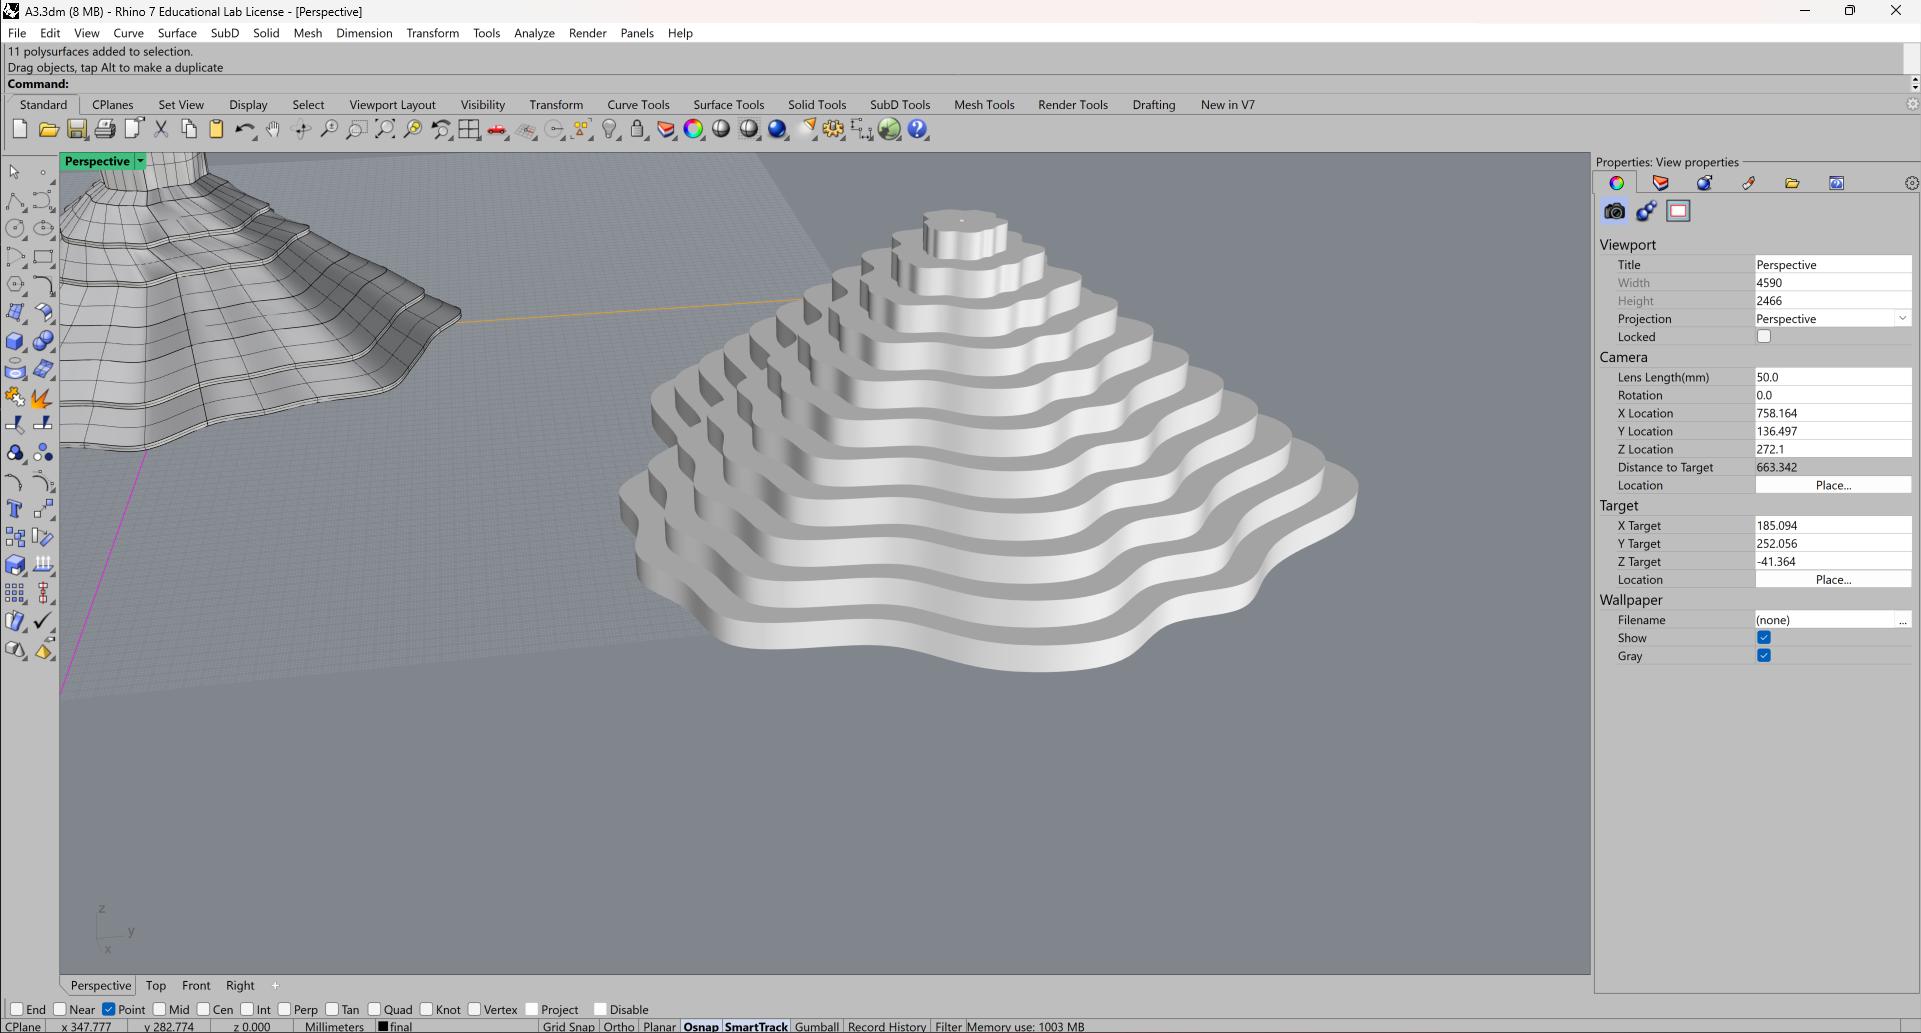
Task: Toggle Ortho in status bar
Action: point(619,1026)
